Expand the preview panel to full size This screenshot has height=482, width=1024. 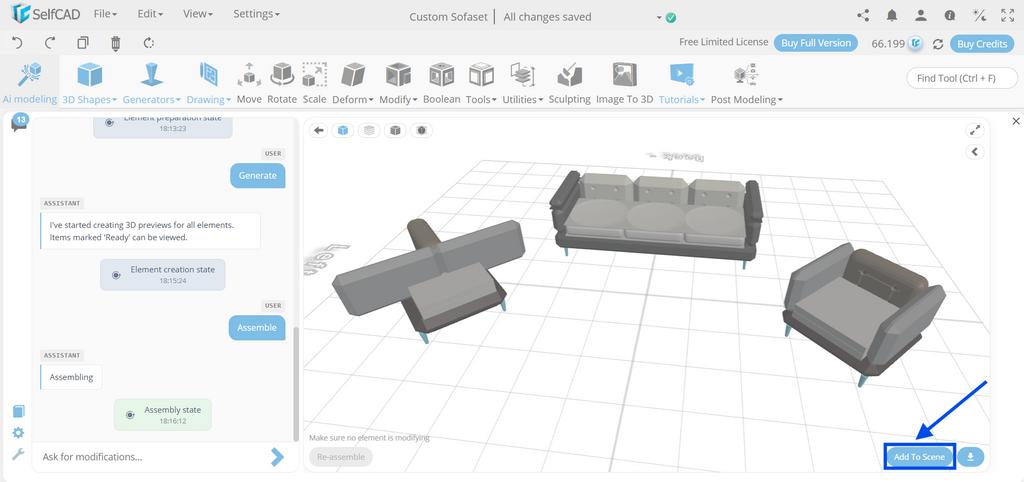point(975,130)
